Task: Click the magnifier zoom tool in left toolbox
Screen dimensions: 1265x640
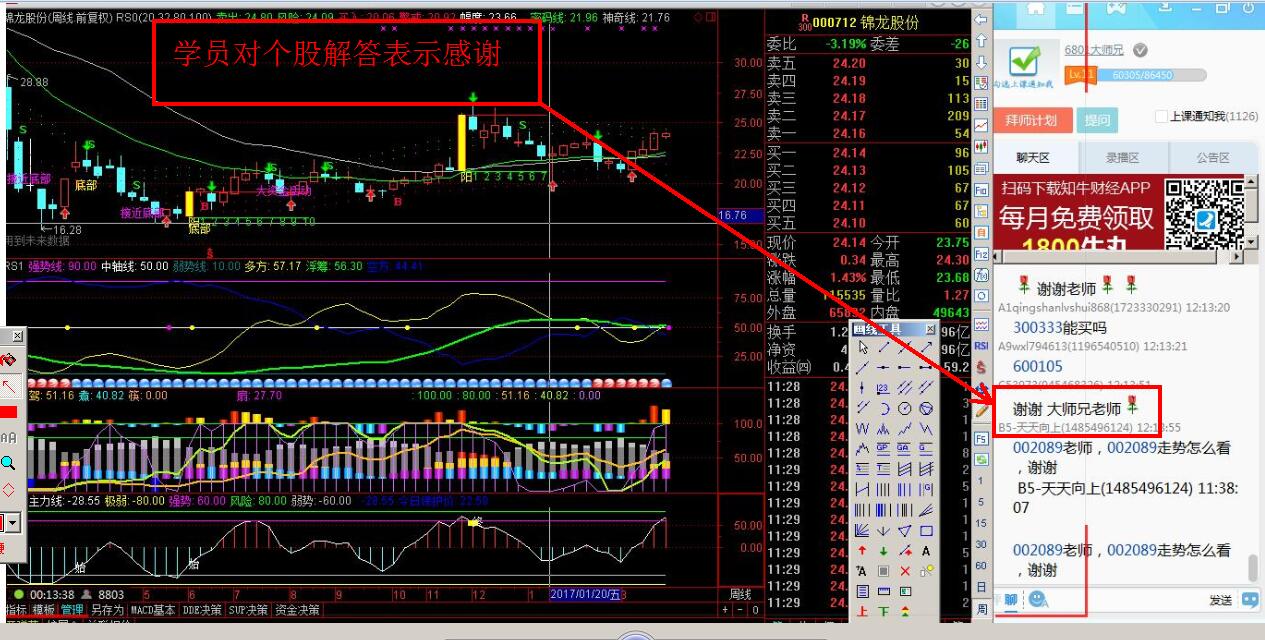Action: (x=8, y=463)
